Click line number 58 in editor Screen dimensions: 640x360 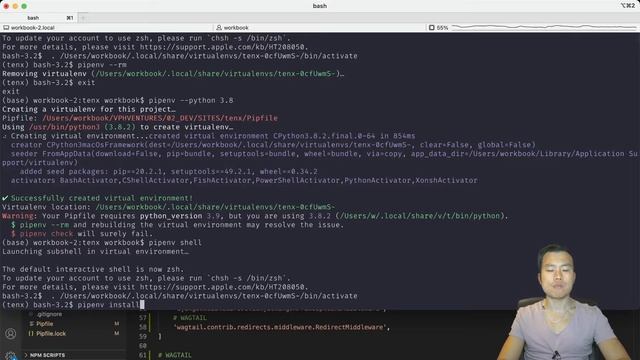(142, 327)
